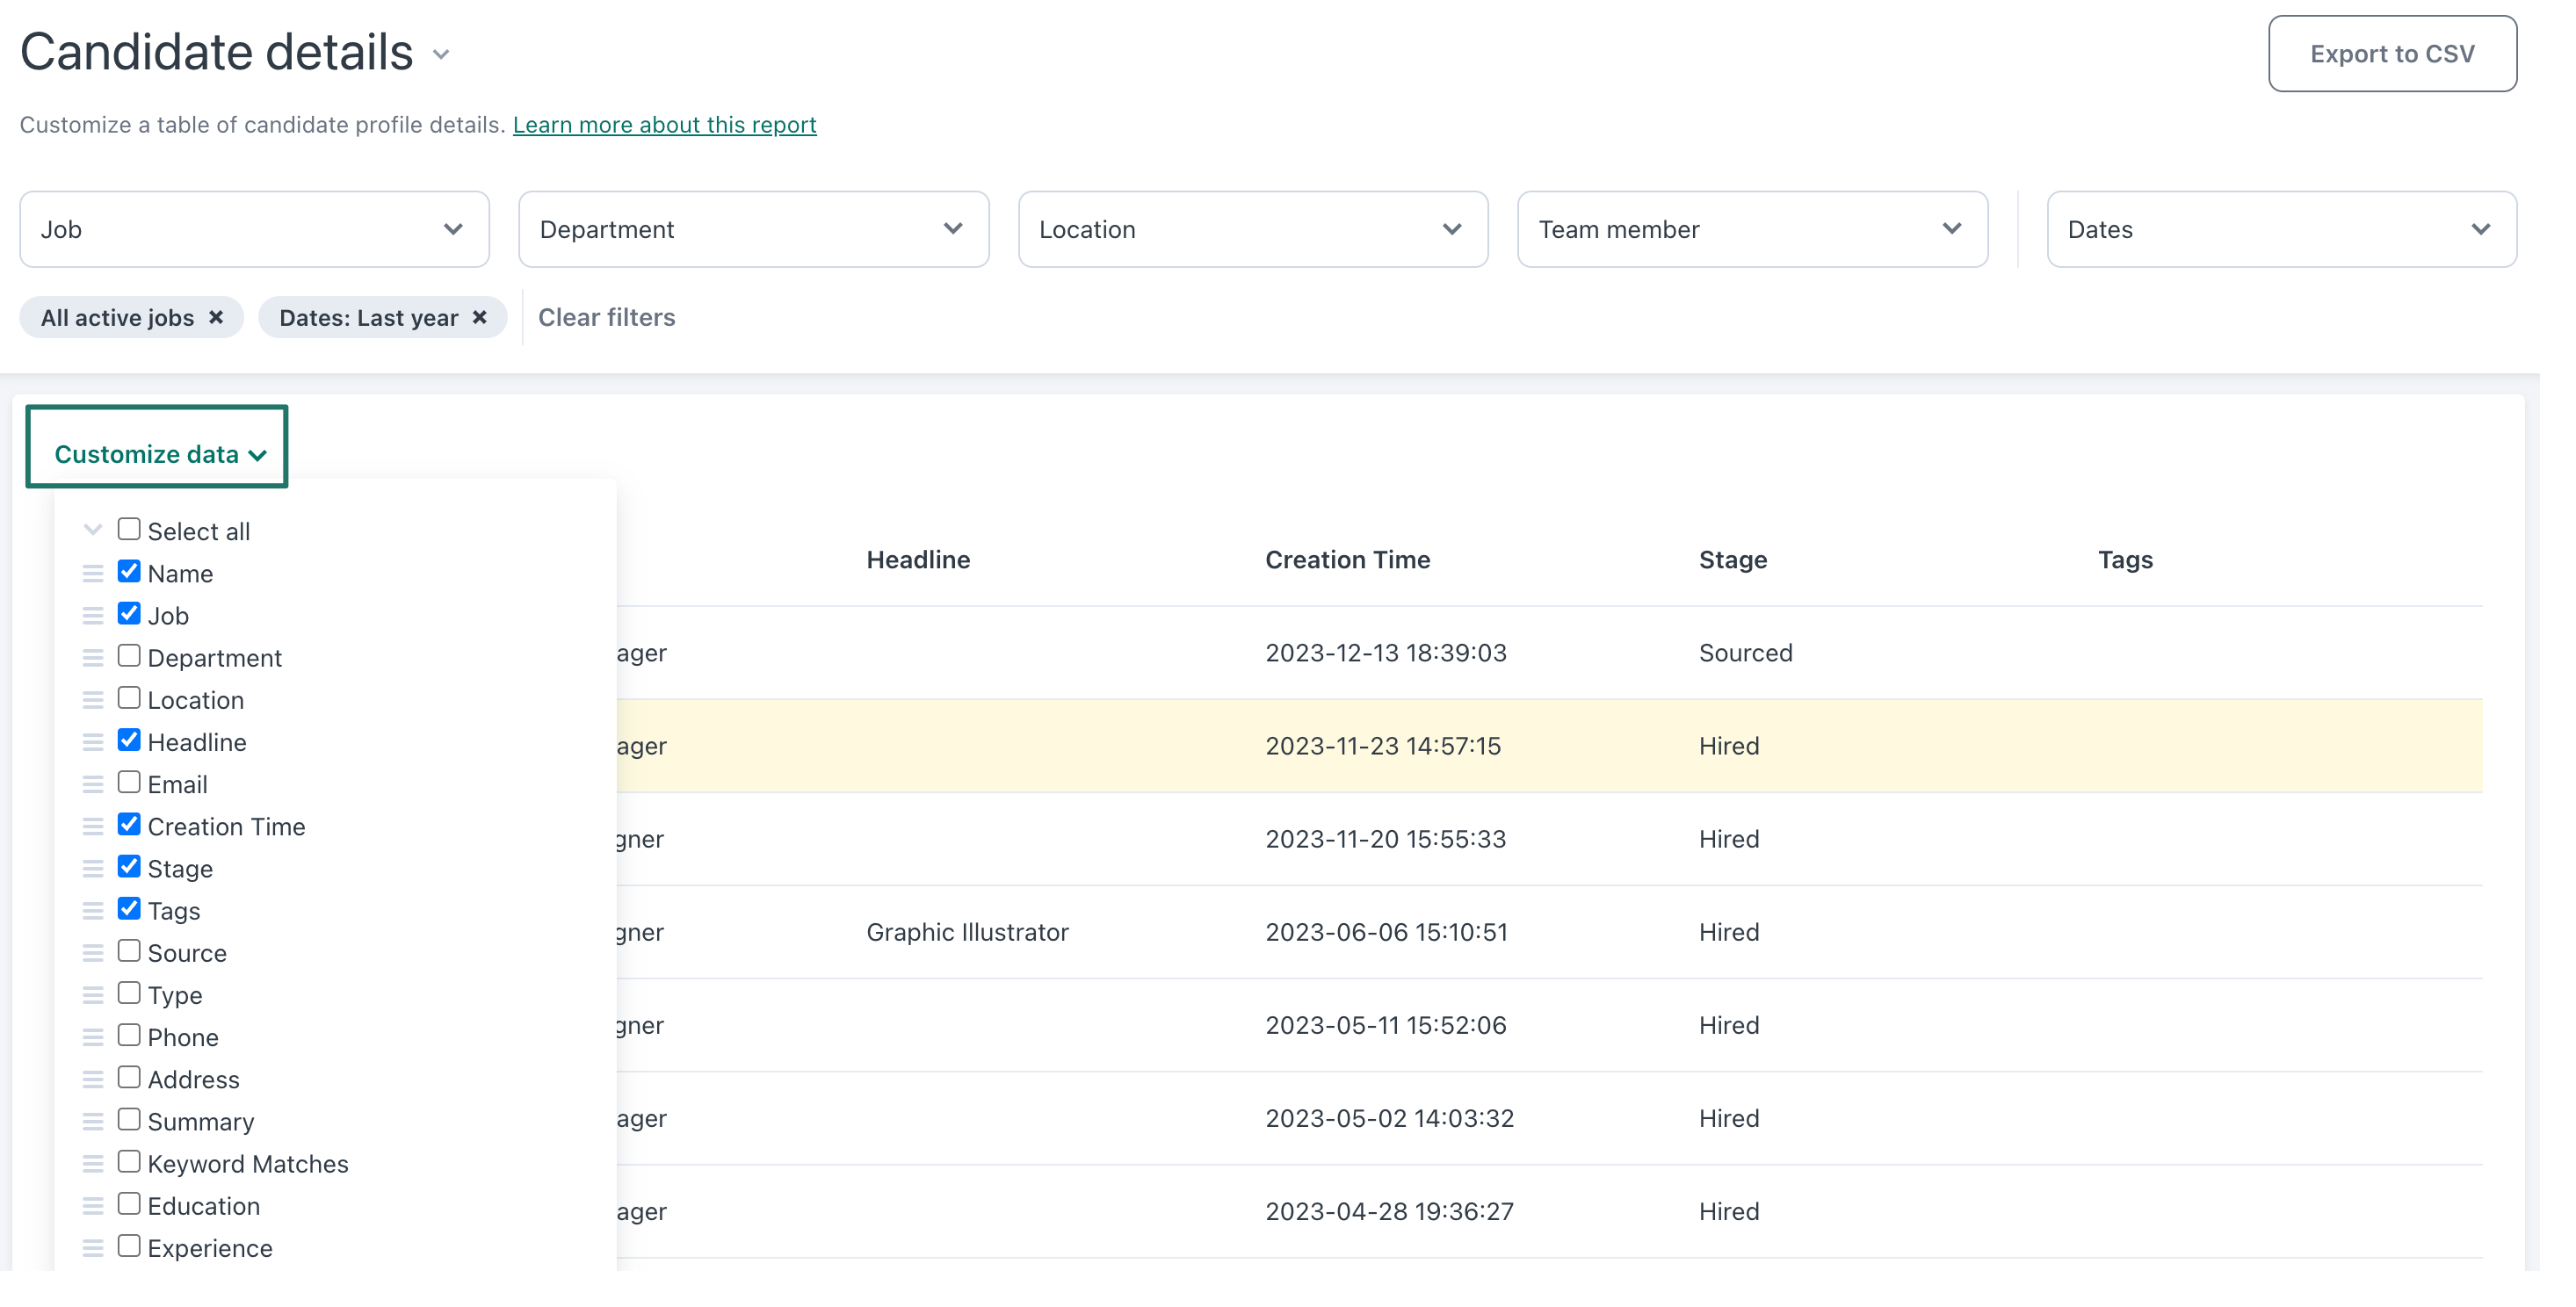Enable the Phone column checkbox
Screen dimensions: 2576x1307
click(129, 1035)
